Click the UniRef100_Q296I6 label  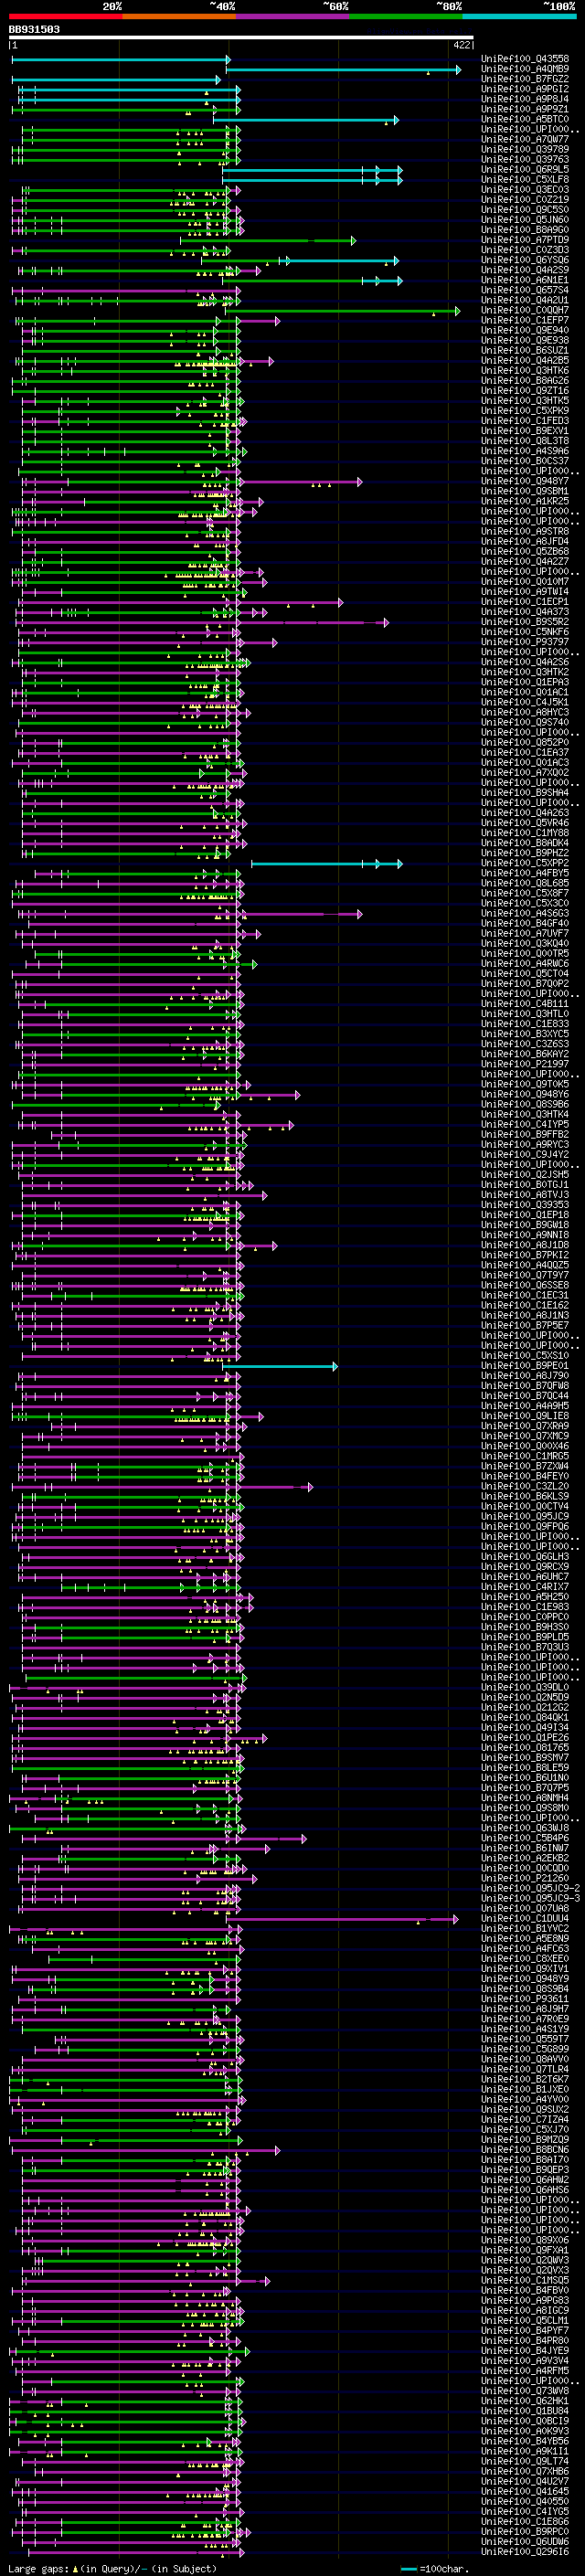click(525, 2551)
